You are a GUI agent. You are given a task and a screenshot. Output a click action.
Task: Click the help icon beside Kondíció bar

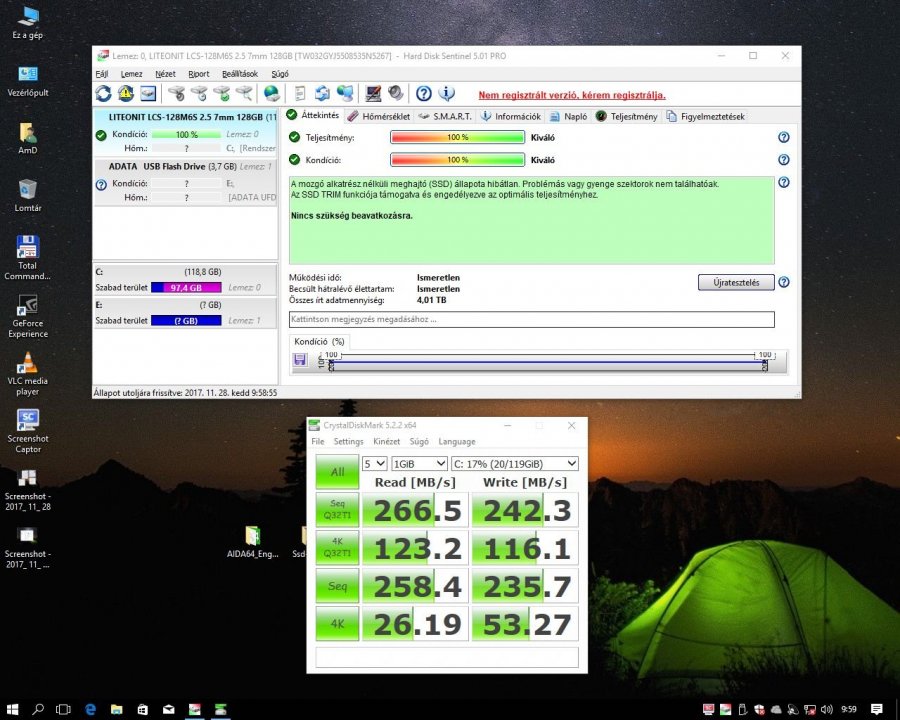click(x=783, y=160)
